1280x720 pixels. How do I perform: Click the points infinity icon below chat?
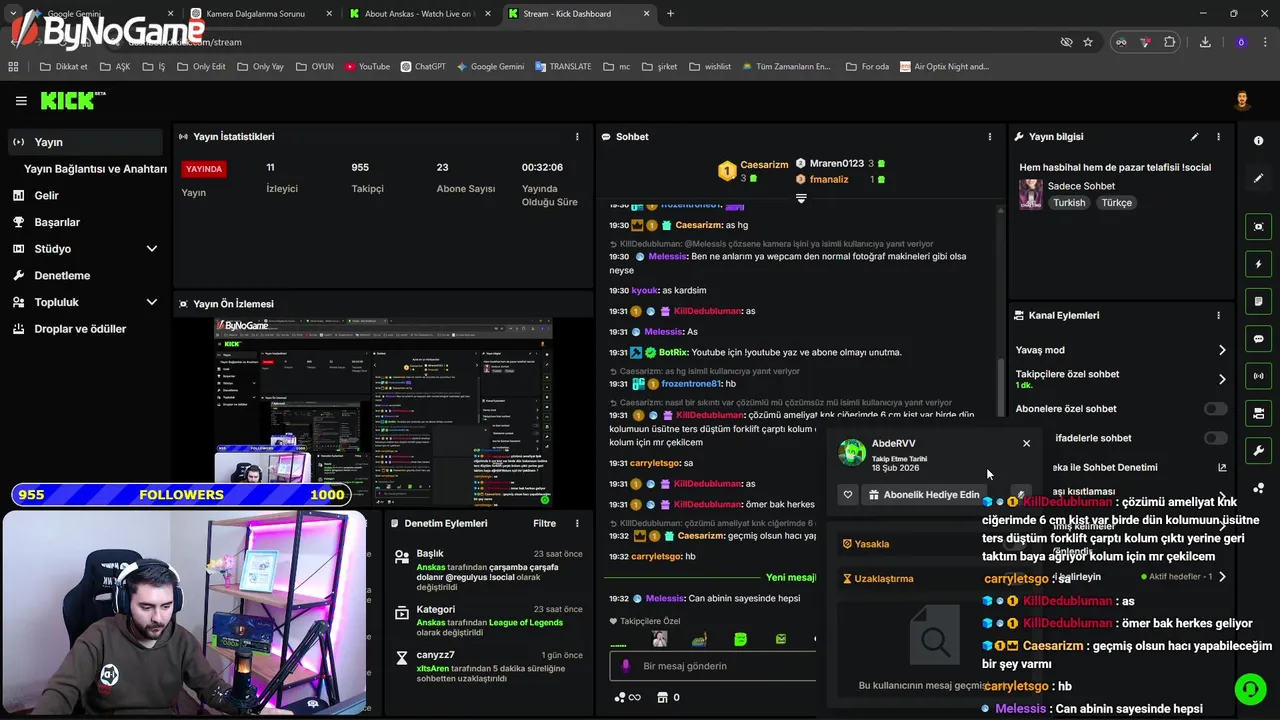coord(626,697)
